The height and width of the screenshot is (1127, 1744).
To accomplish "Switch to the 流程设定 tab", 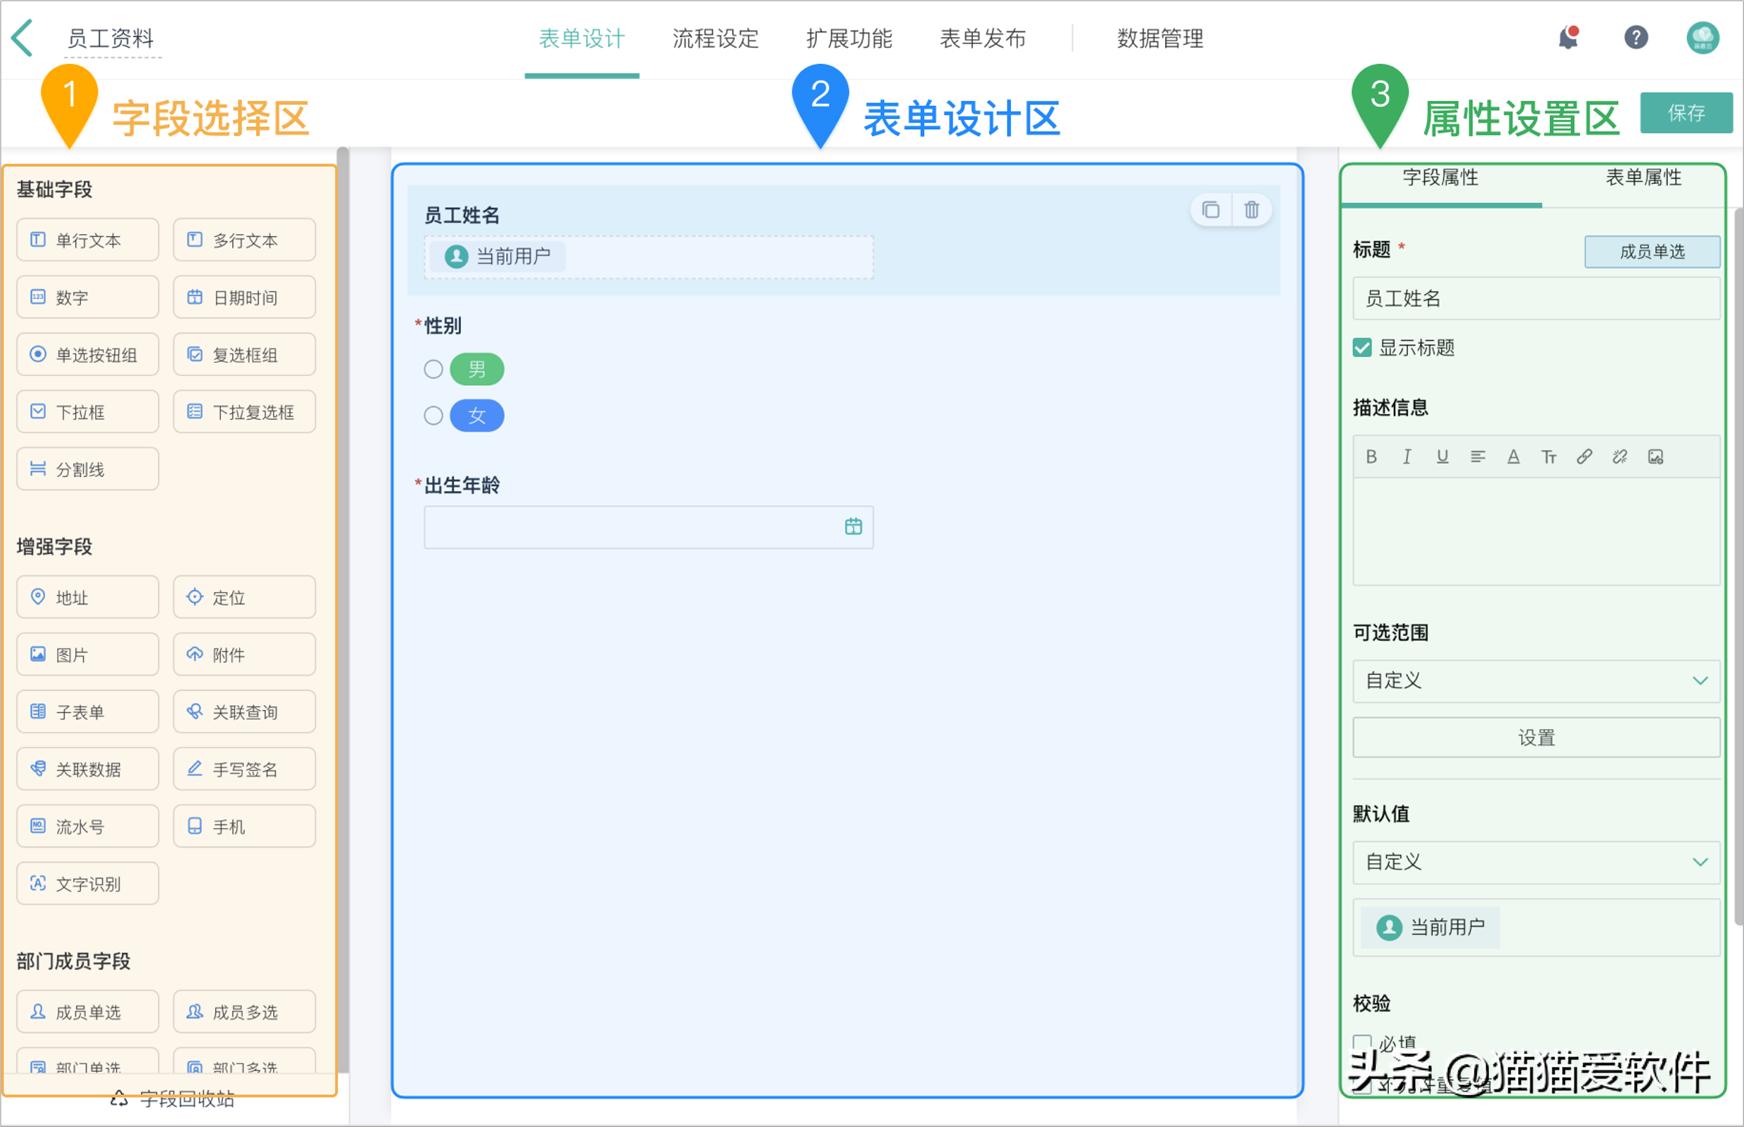I will [x=714, y=39].
